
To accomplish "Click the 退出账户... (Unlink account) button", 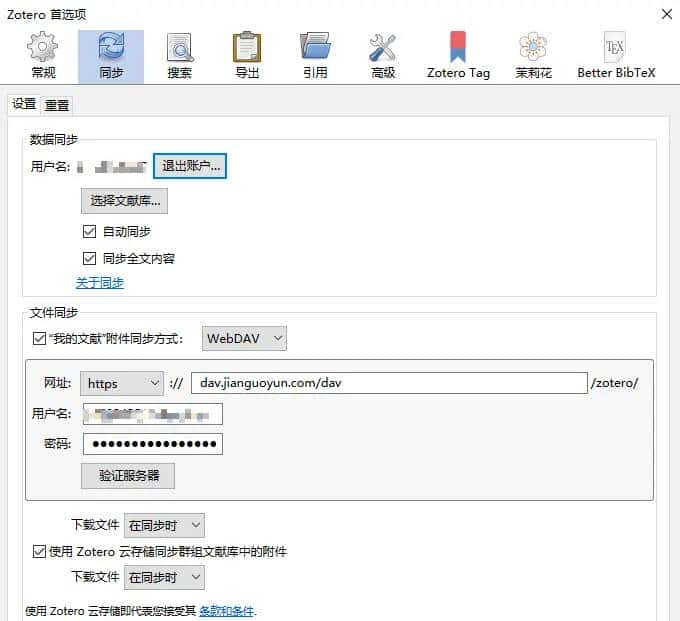I will [x=190, y=166].
